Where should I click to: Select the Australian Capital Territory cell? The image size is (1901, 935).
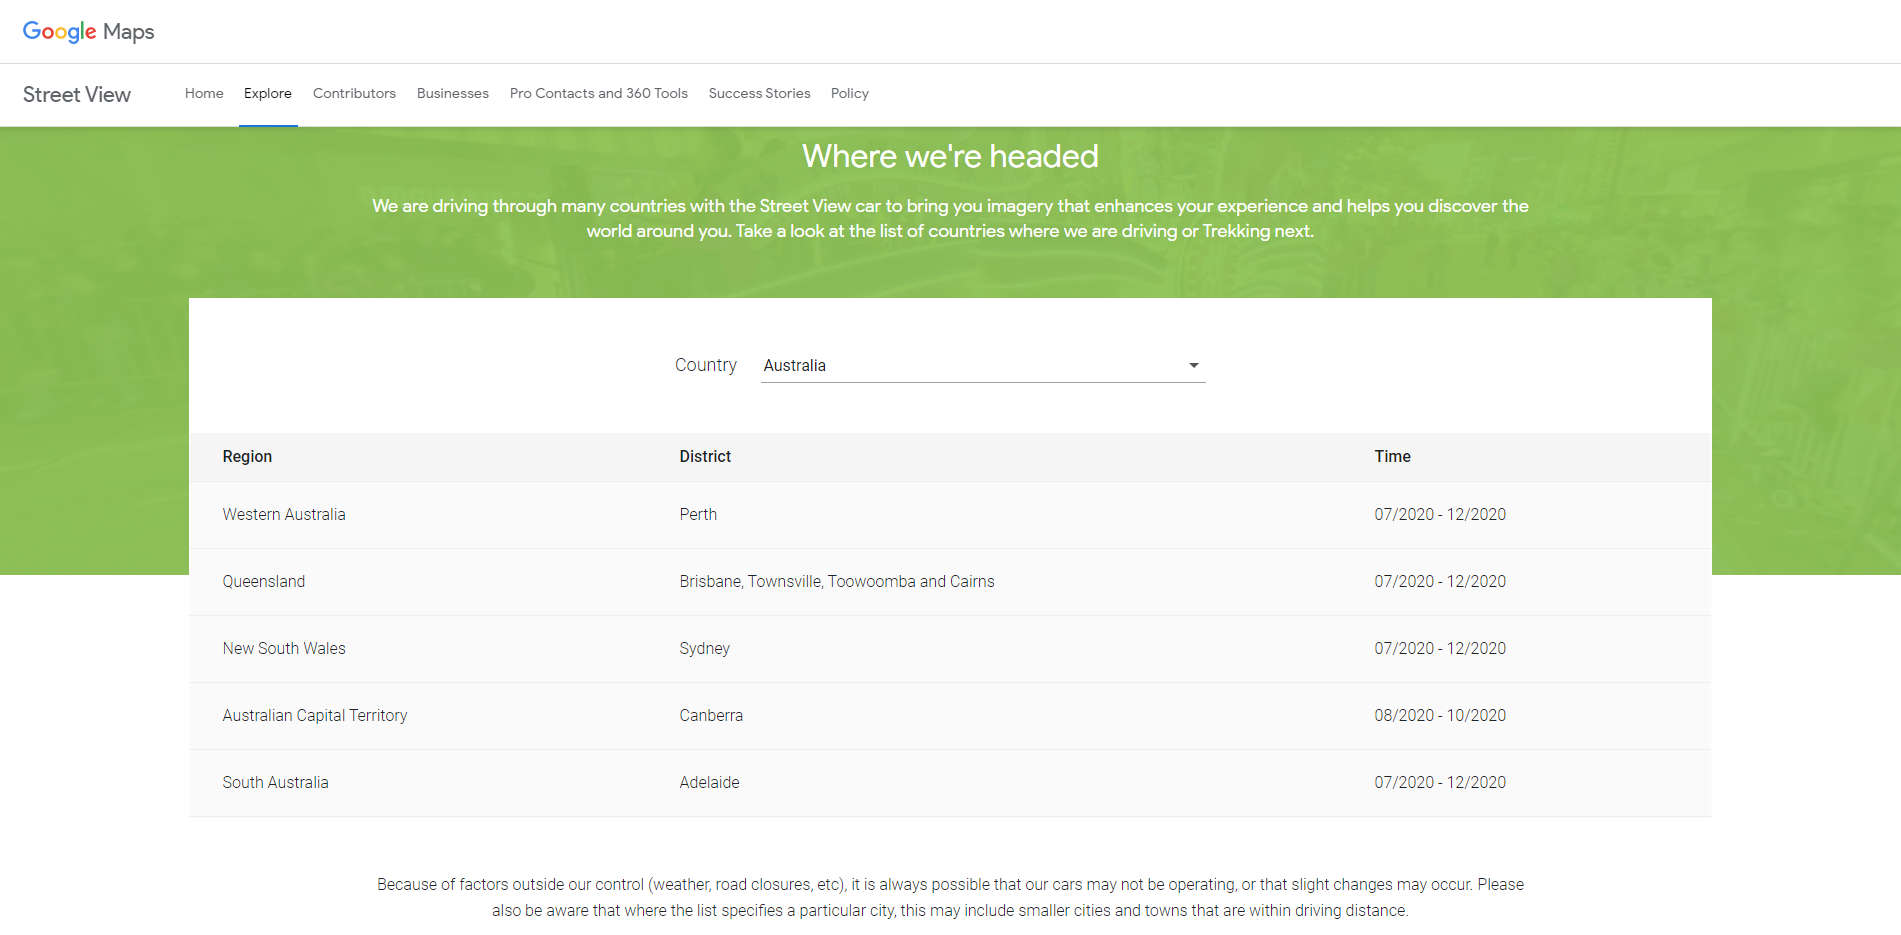[x=315, y=715]
